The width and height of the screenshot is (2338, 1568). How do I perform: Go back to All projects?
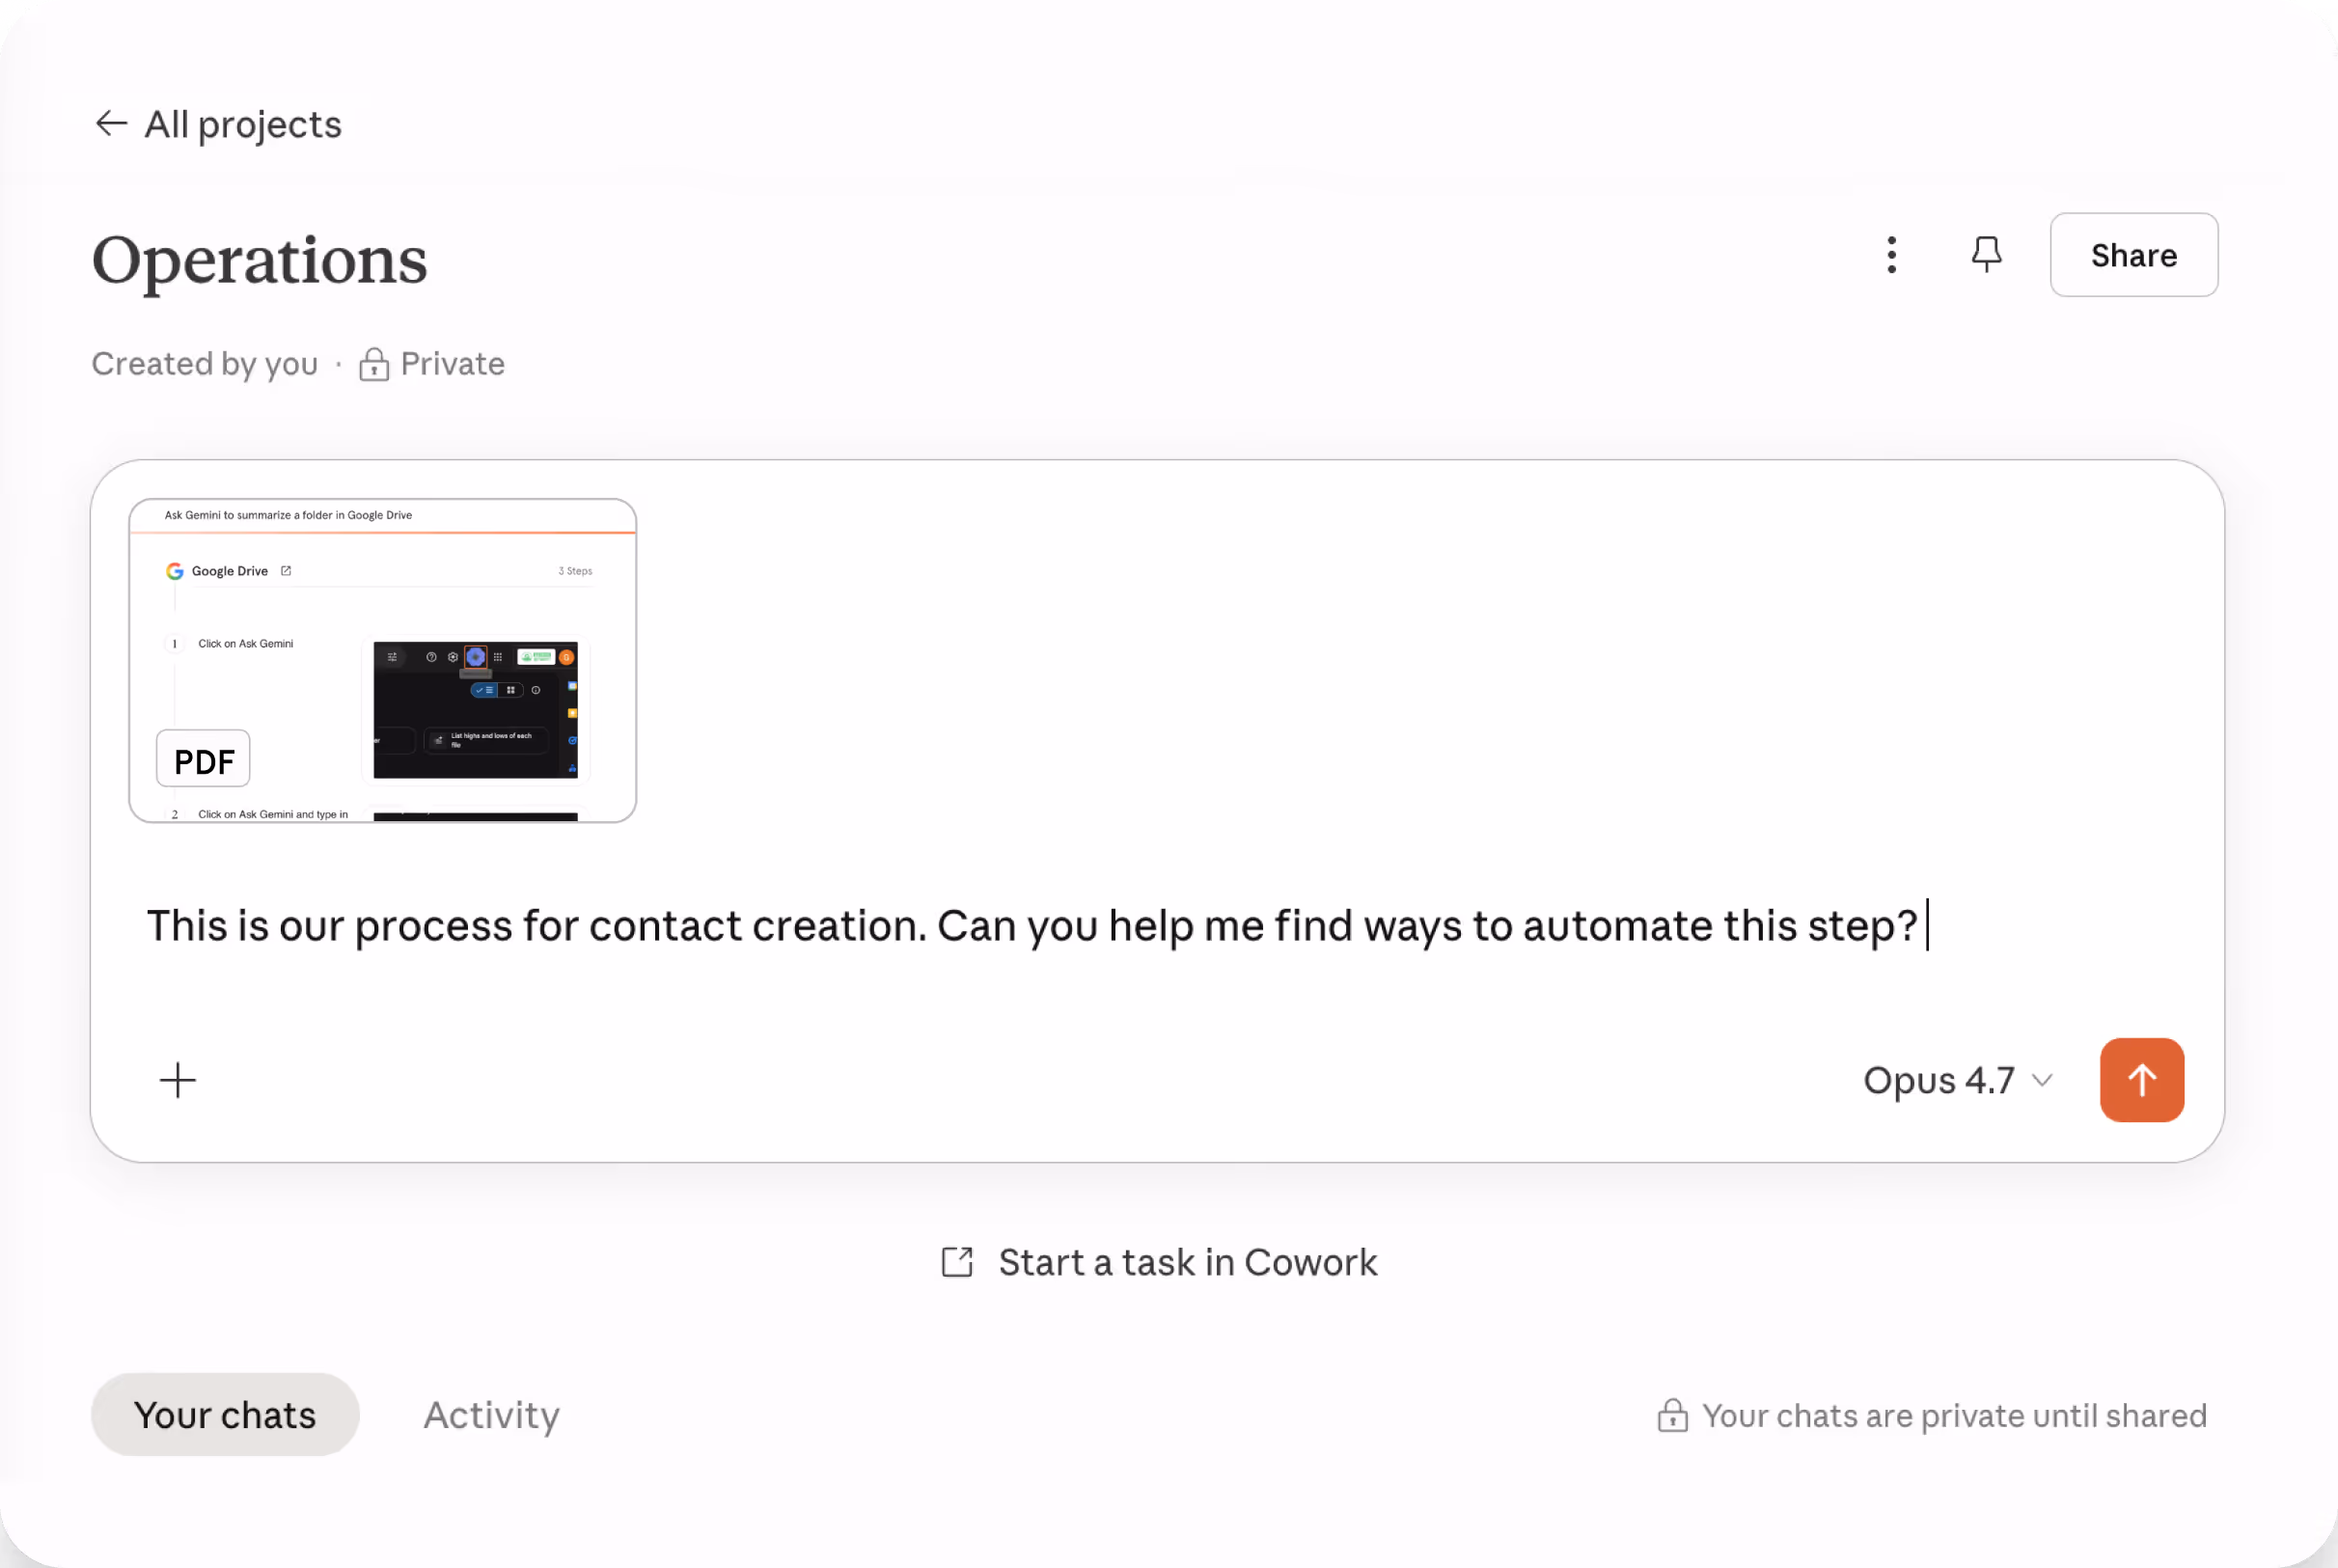[x=242, y=124]
